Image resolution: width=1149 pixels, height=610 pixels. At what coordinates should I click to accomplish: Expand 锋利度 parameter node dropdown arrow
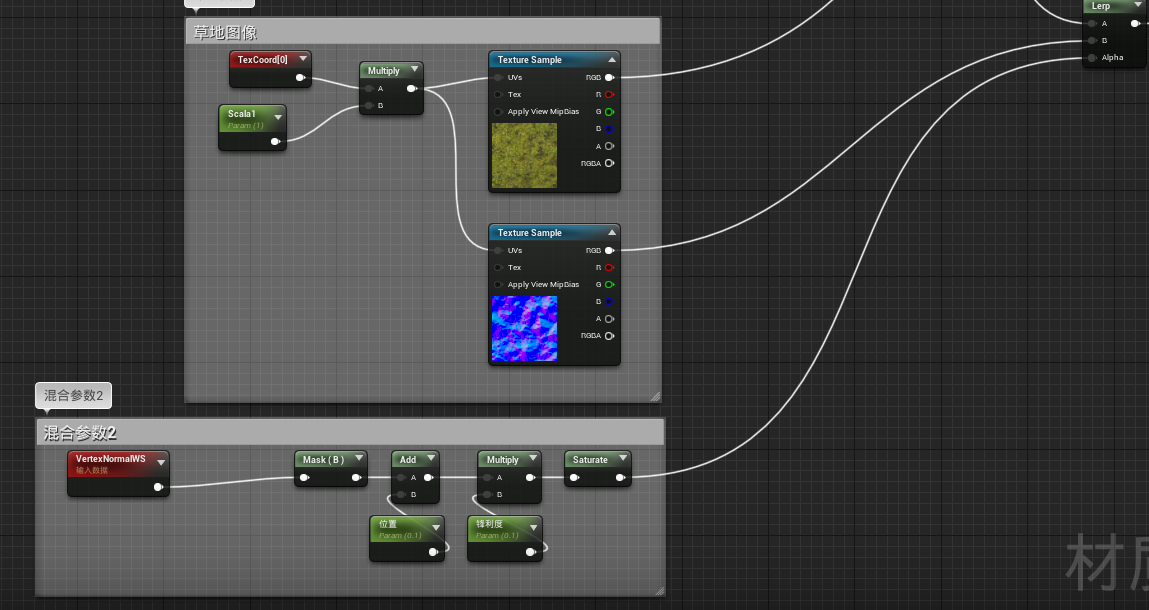(x=533, y=527)
